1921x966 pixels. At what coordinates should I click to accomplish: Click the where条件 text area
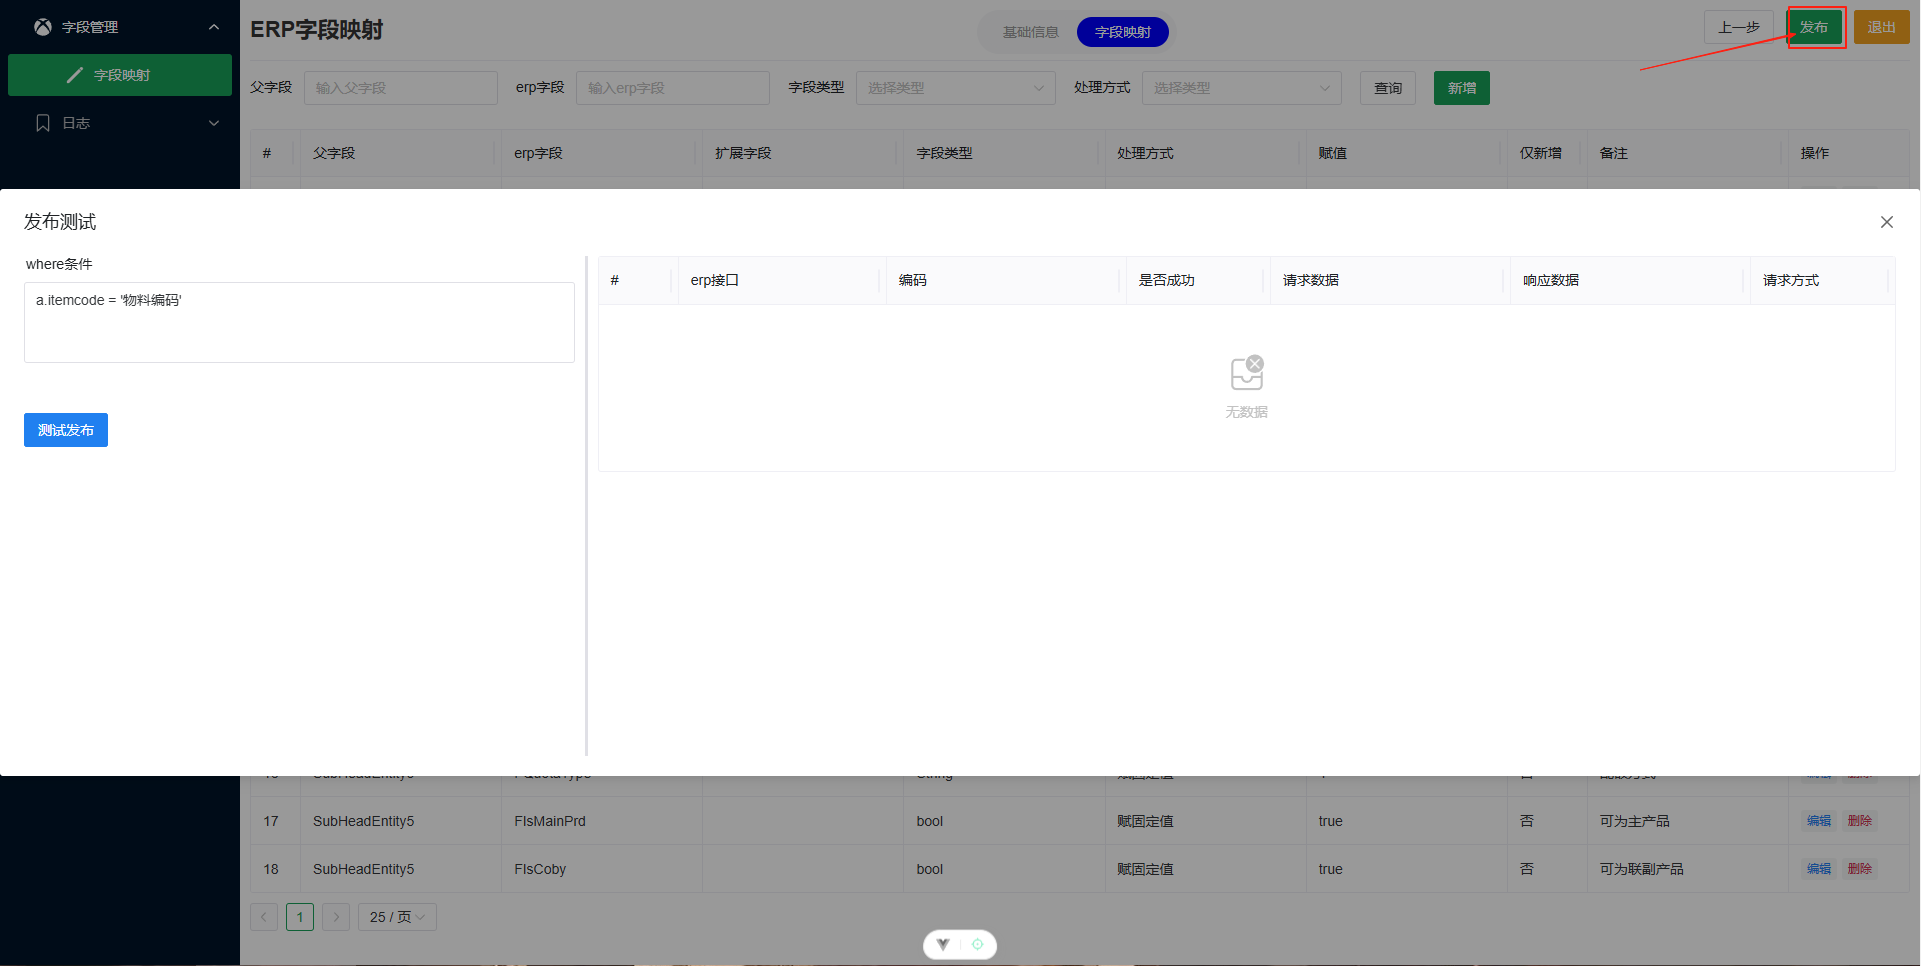tap(299, 322)
